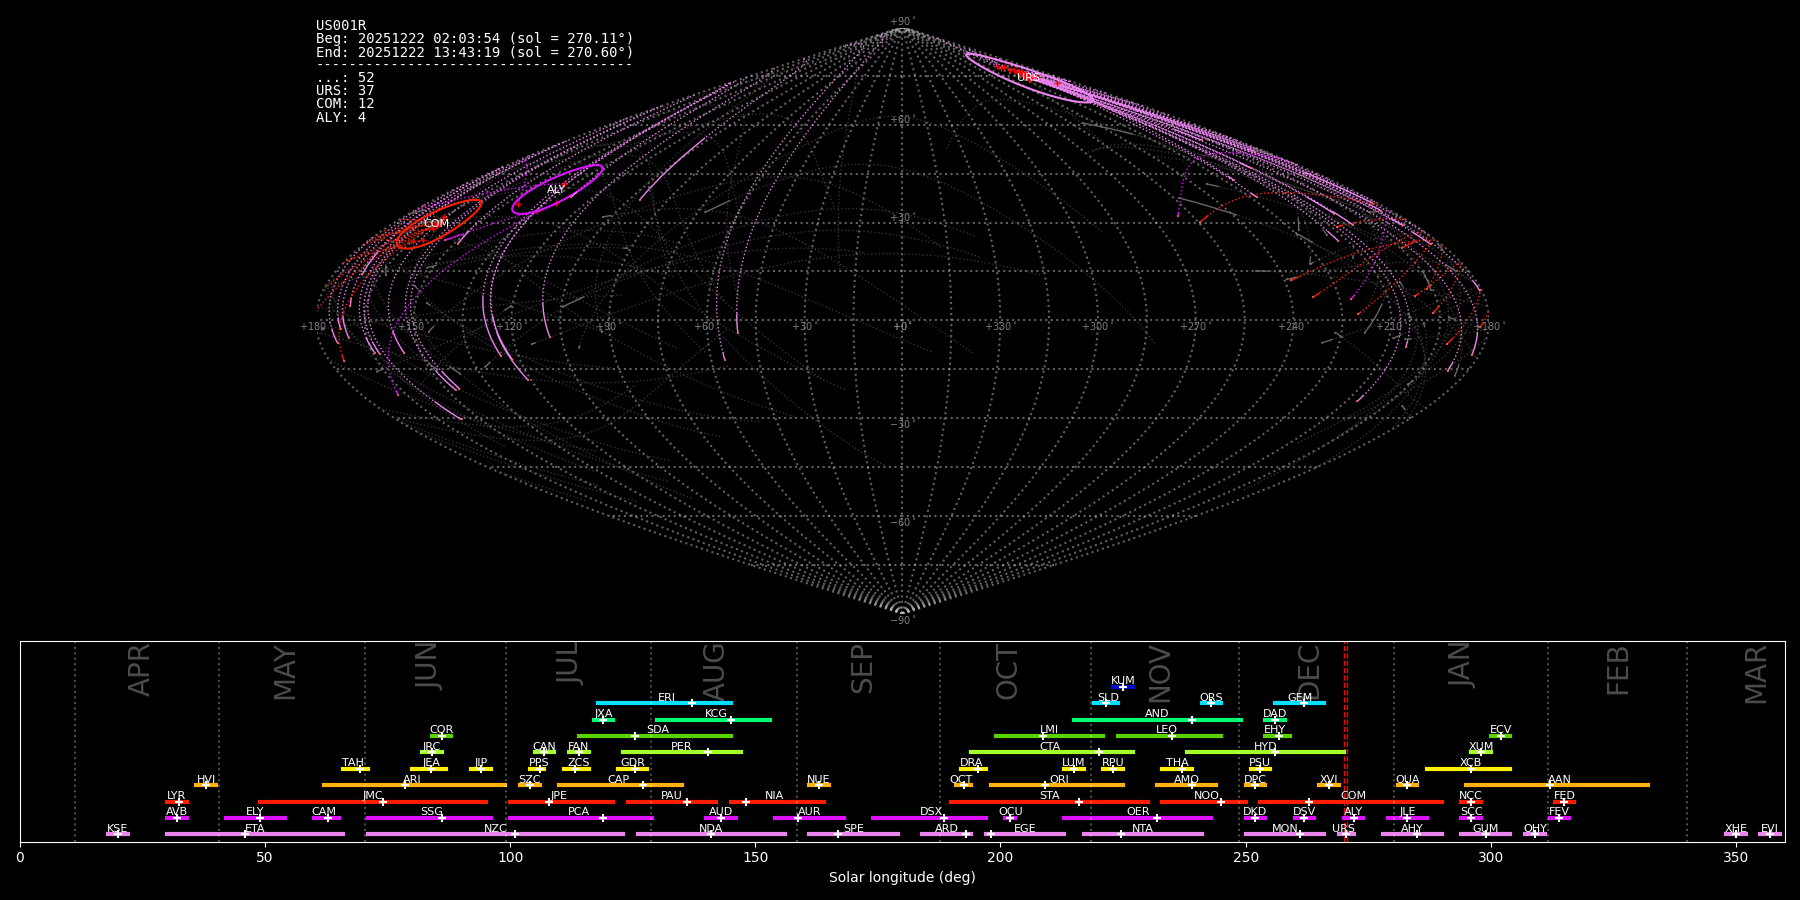The image size is (1800, 900).
Task: Select the orange AAN activity bar
Action: tap(1600, 785)
